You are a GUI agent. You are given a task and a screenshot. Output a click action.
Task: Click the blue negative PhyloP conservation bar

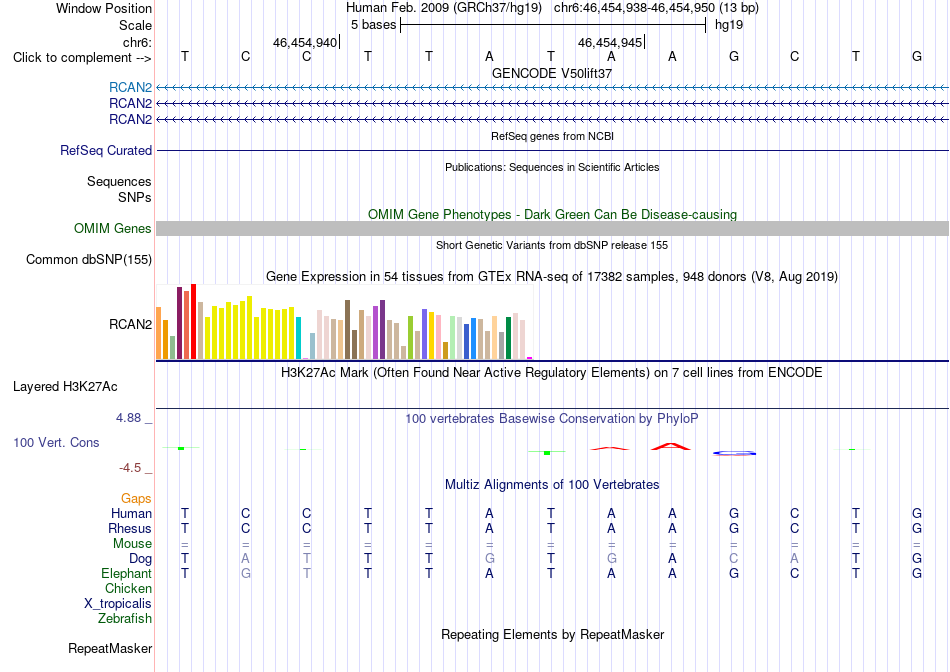click(734, 453)
